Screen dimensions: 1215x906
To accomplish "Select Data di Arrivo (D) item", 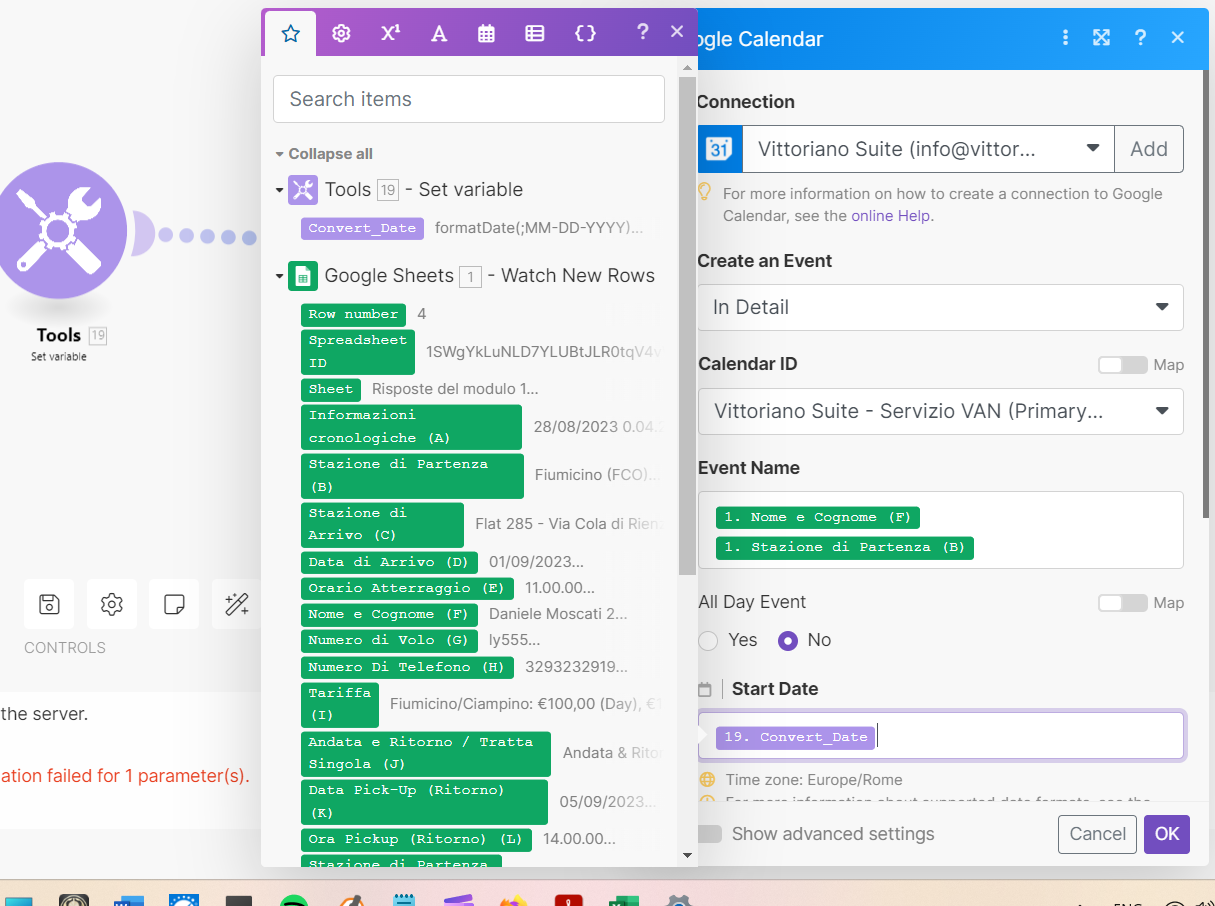I will [x=389, y=562].
